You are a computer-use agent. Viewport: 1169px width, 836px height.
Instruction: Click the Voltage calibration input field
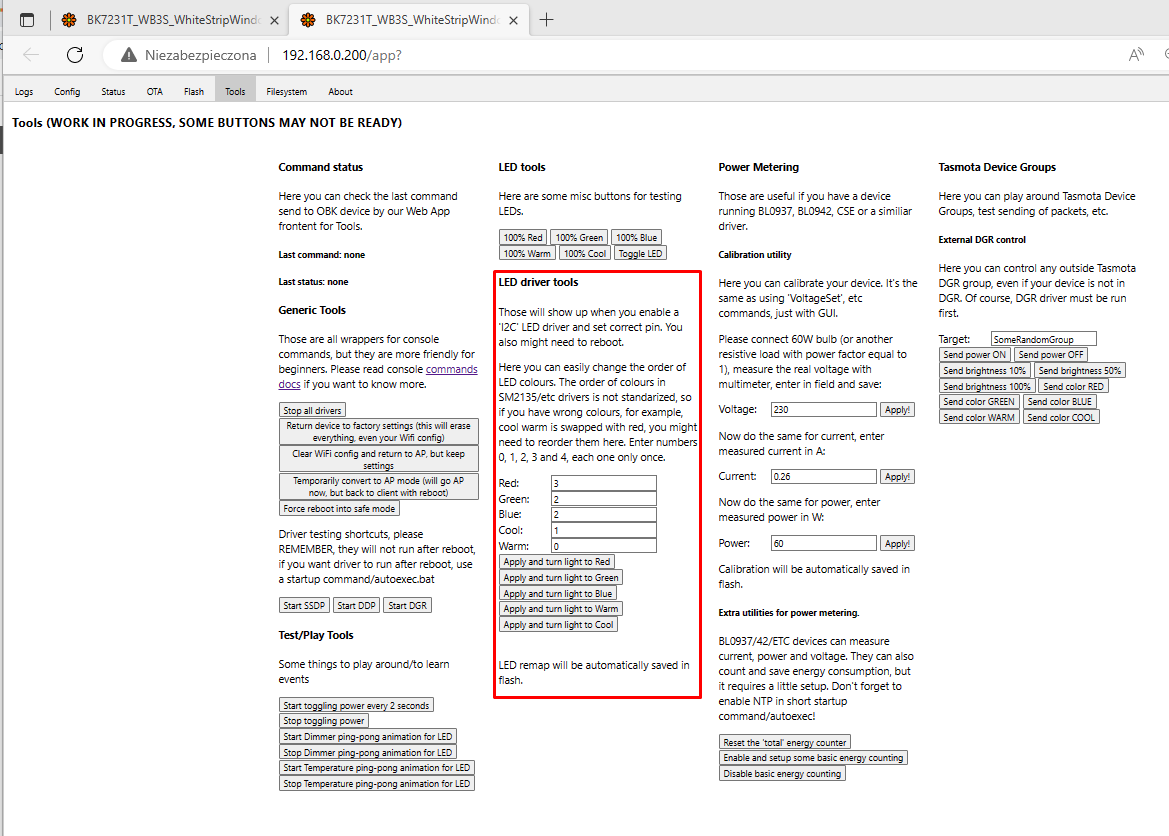click(824, 409)
